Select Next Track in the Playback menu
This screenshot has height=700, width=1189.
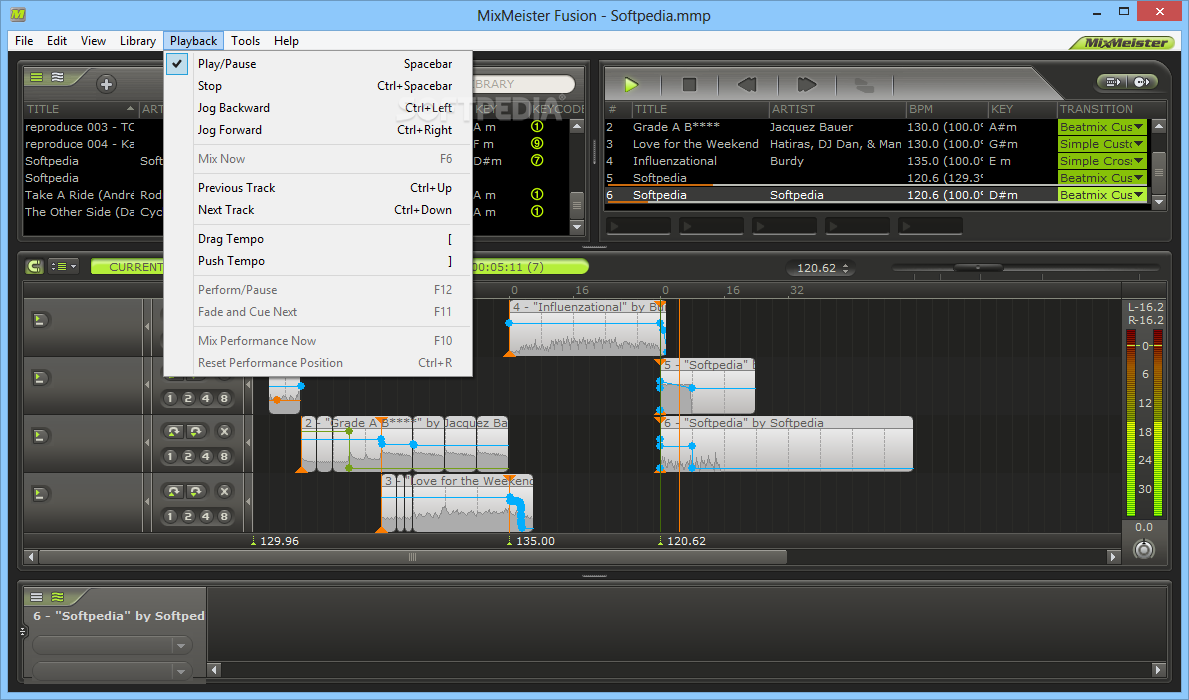(318, 210)
